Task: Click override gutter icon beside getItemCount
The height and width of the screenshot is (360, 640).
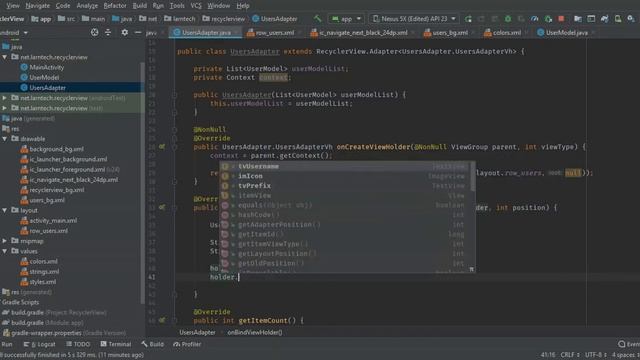Action: tap(162, 320)
